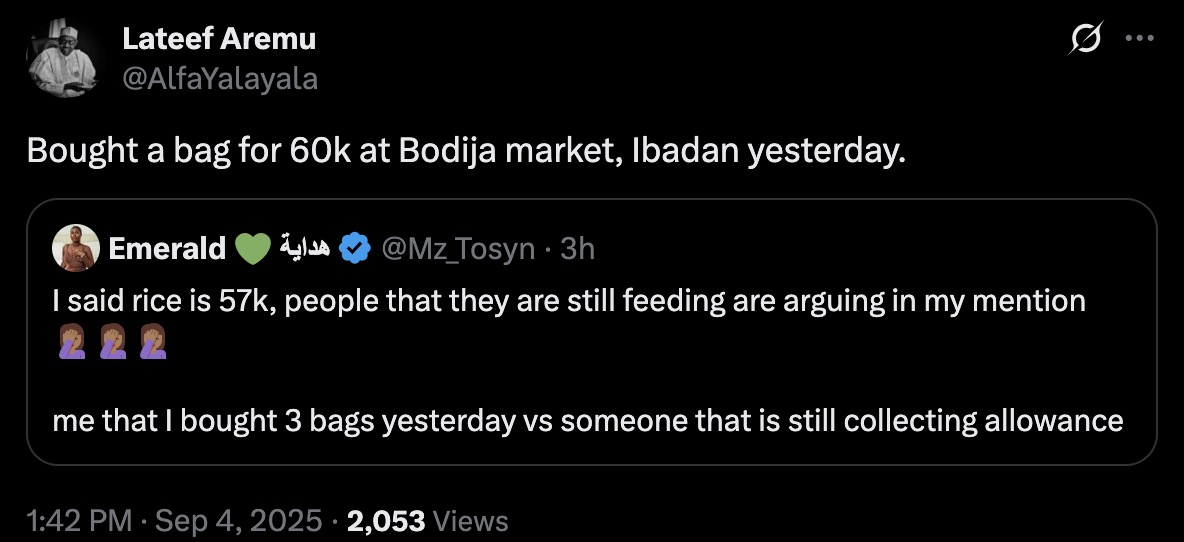
Task: Open the Grok explain-this-post icon
Action: pyautogui.click(x=1085, y=39)
